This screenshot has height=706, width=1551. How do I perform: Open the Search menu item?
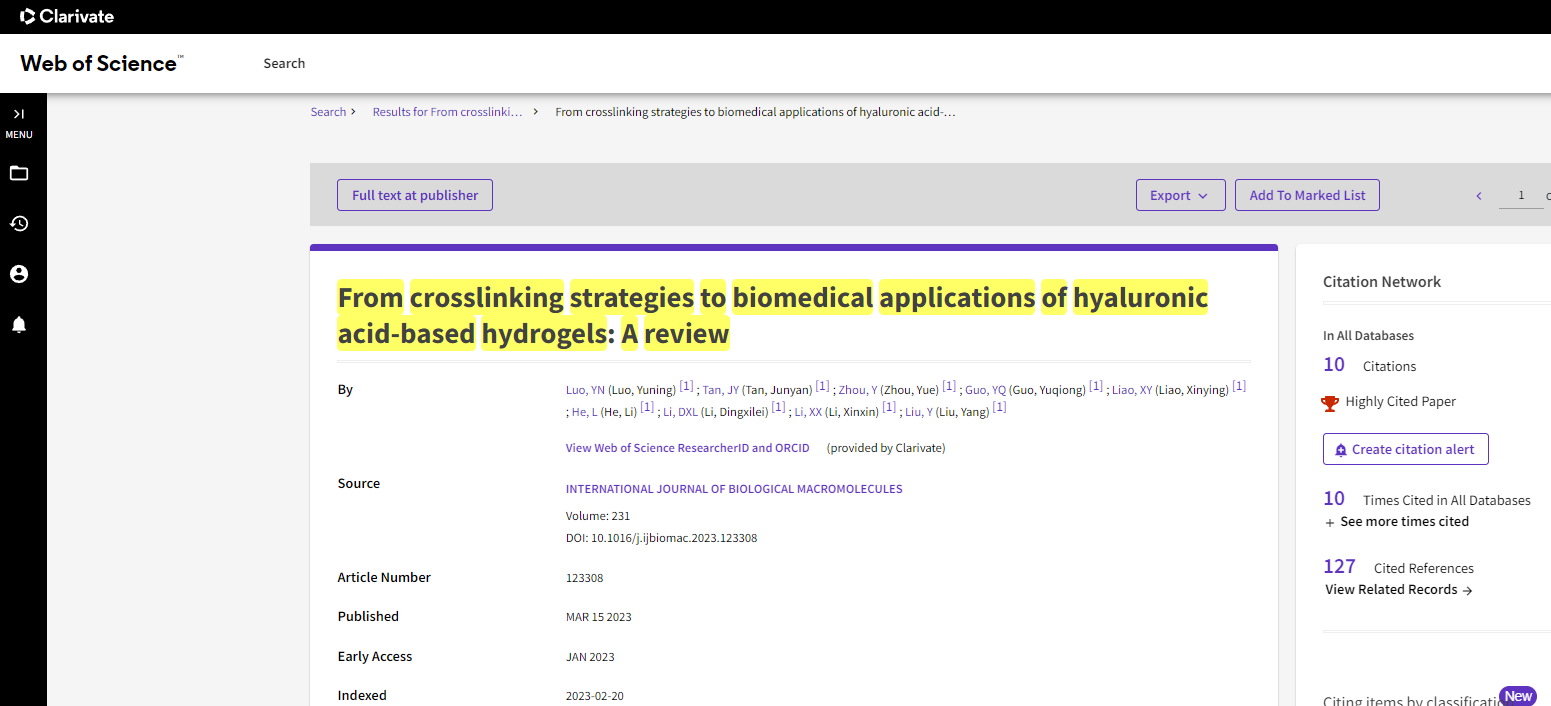[284, 63]
